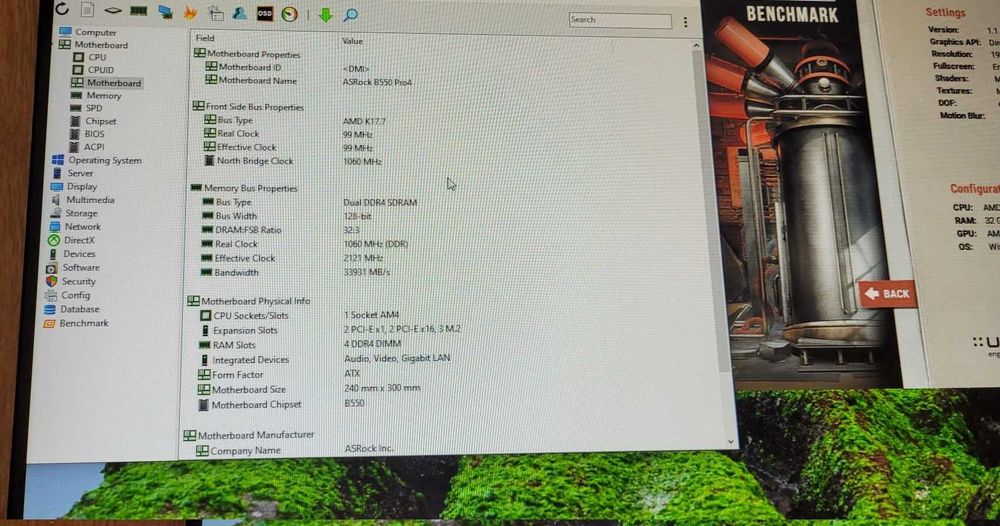
Task: Open the Memory tree entry
Action: 96,95
